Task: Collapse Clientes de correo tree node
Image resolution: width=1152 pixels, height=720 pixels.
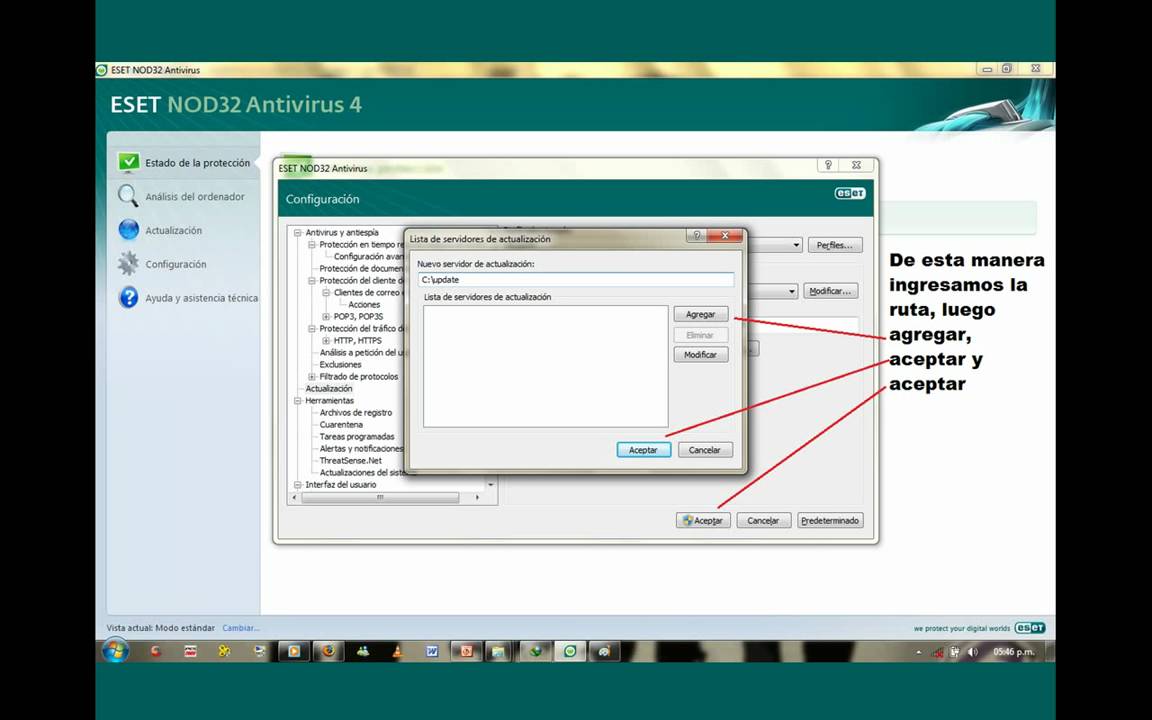Action: [326, 292]
